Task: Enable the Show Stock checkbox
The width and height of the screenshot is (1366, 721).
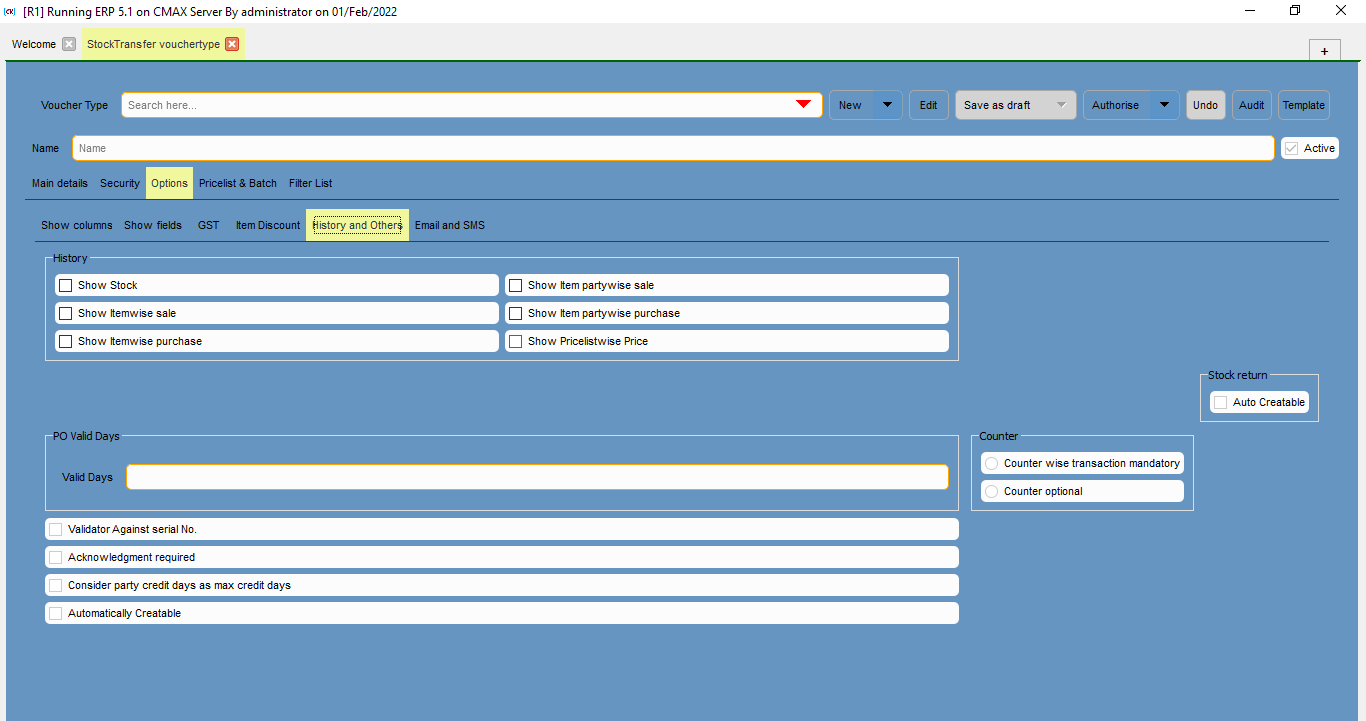Action: pos(66,285)
